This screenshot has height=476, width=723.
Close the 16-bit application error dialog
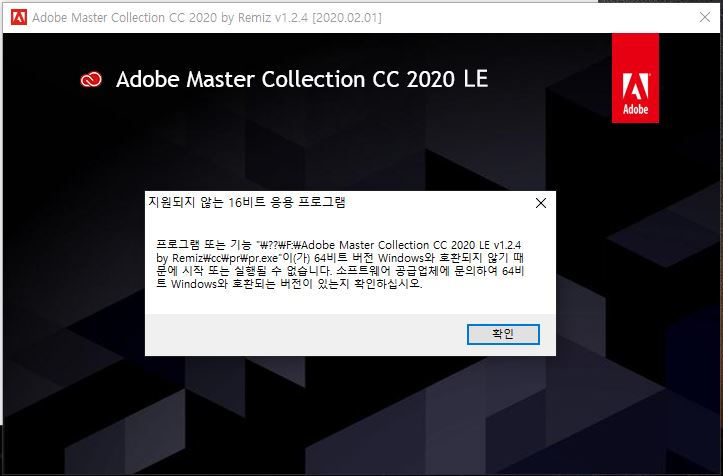(541, 203)
